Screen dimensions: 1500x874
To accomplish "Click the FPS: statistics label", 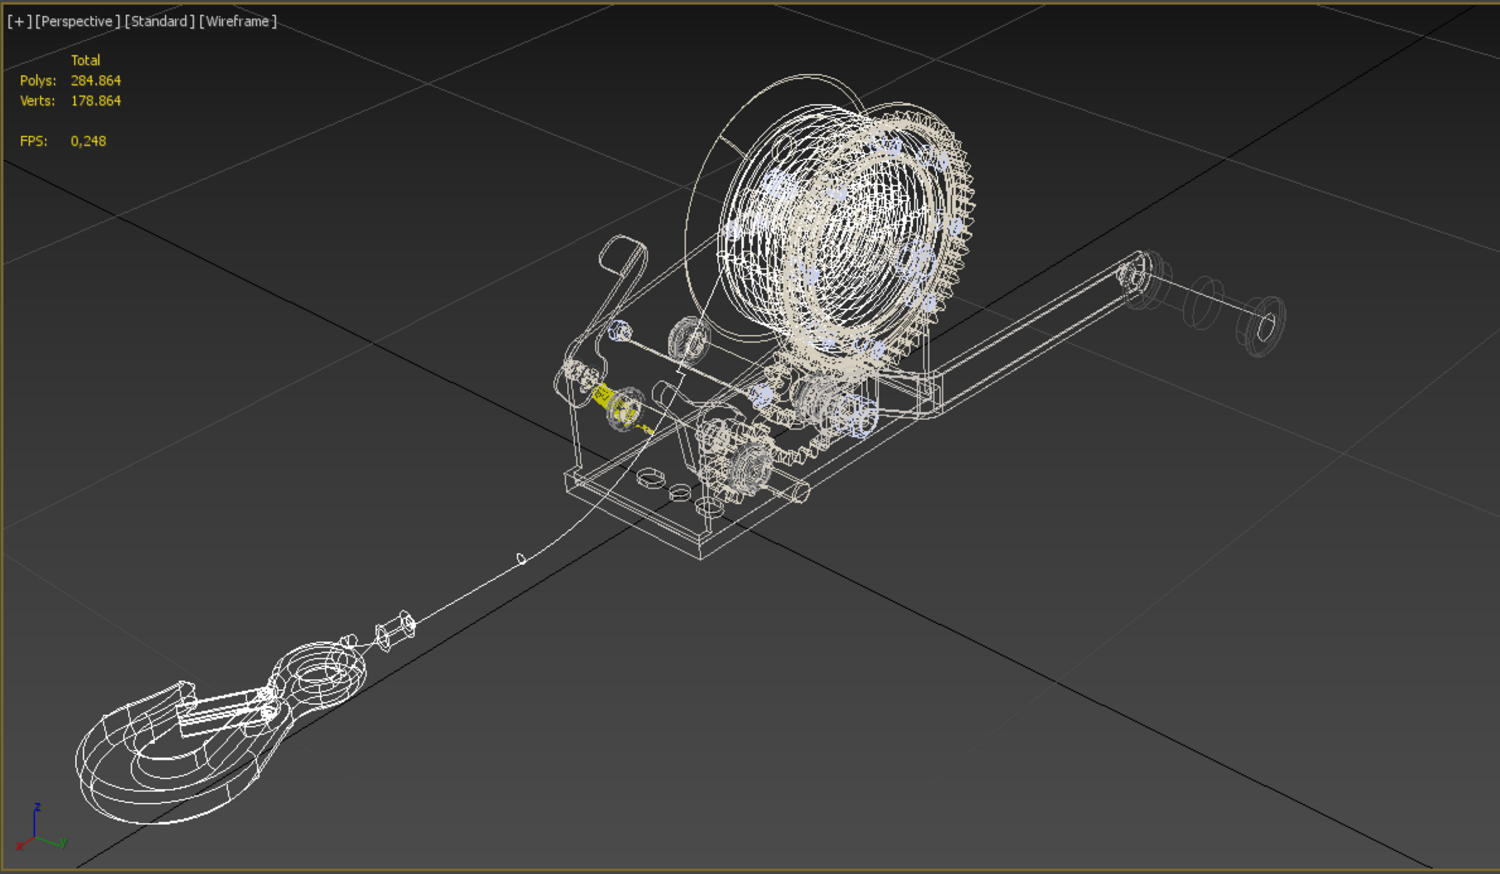I will (34, 141).
